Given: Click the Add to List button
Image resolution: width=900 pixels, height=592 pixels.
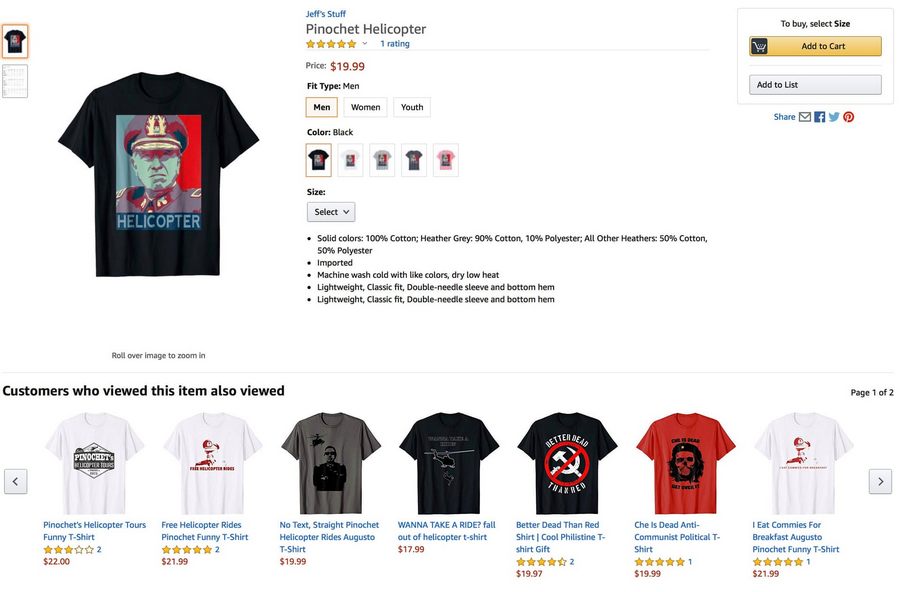Looking at the screenshot, I should (x=815, y=84).
